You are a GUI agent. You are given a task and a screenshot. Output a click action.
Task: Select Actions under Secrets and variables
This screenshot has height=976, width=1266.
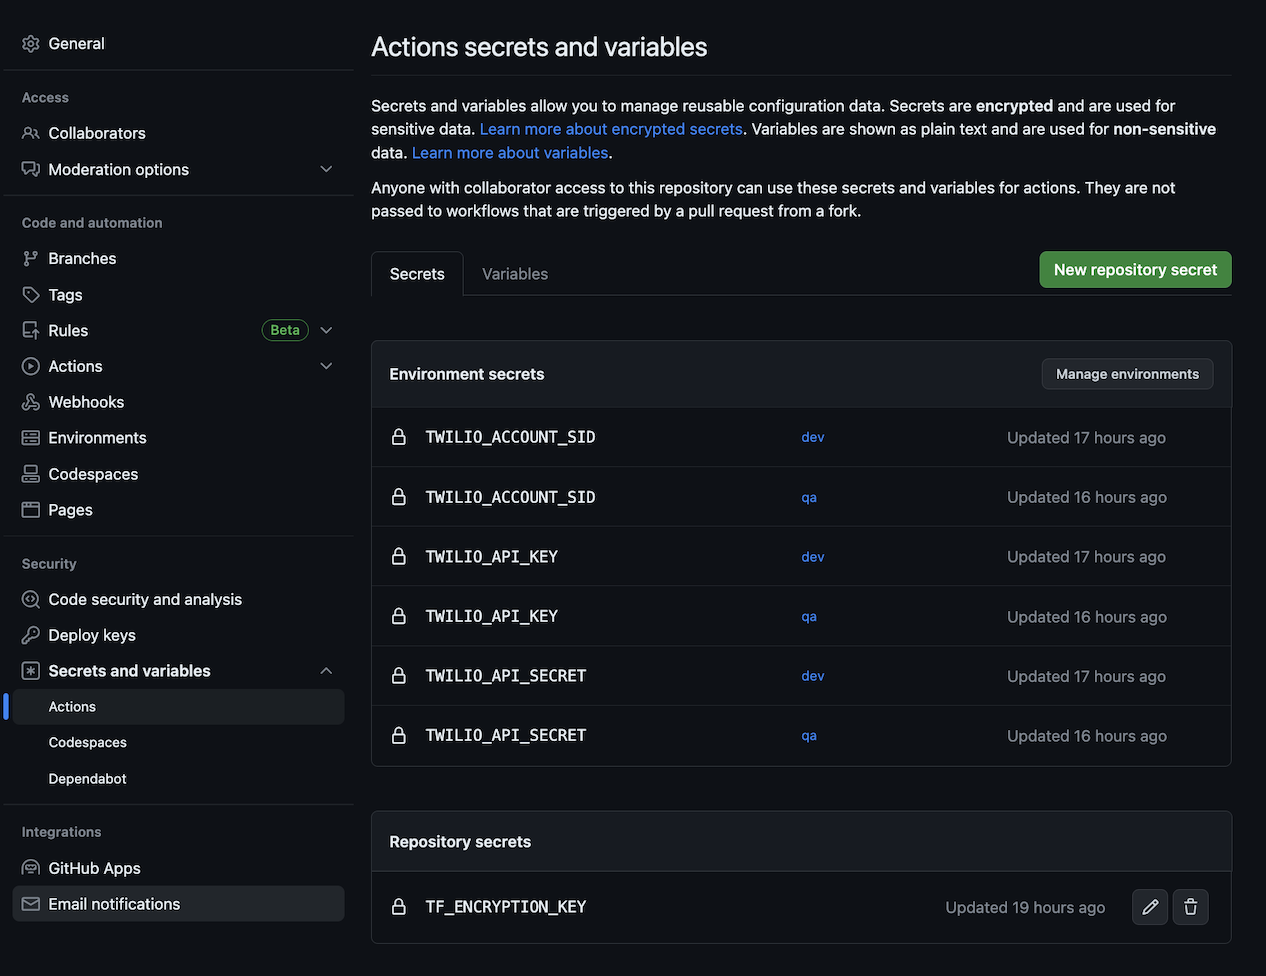tap(178, 707)
